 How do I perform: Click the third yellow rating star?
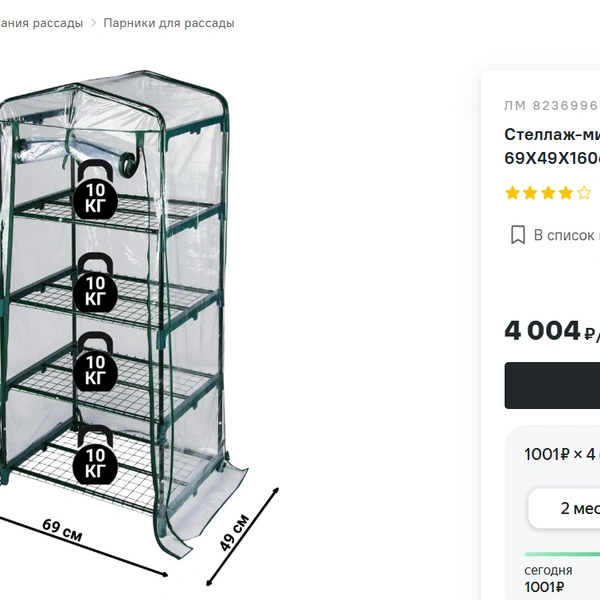click(x=548, y=193)
